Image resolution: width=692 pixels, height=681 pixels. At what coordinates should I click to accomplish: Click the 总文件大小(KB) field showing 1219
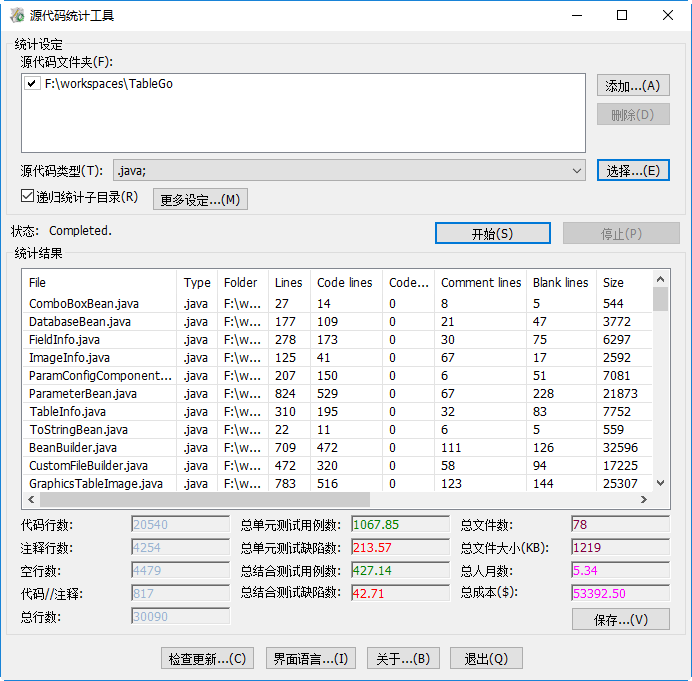[621, 547]
